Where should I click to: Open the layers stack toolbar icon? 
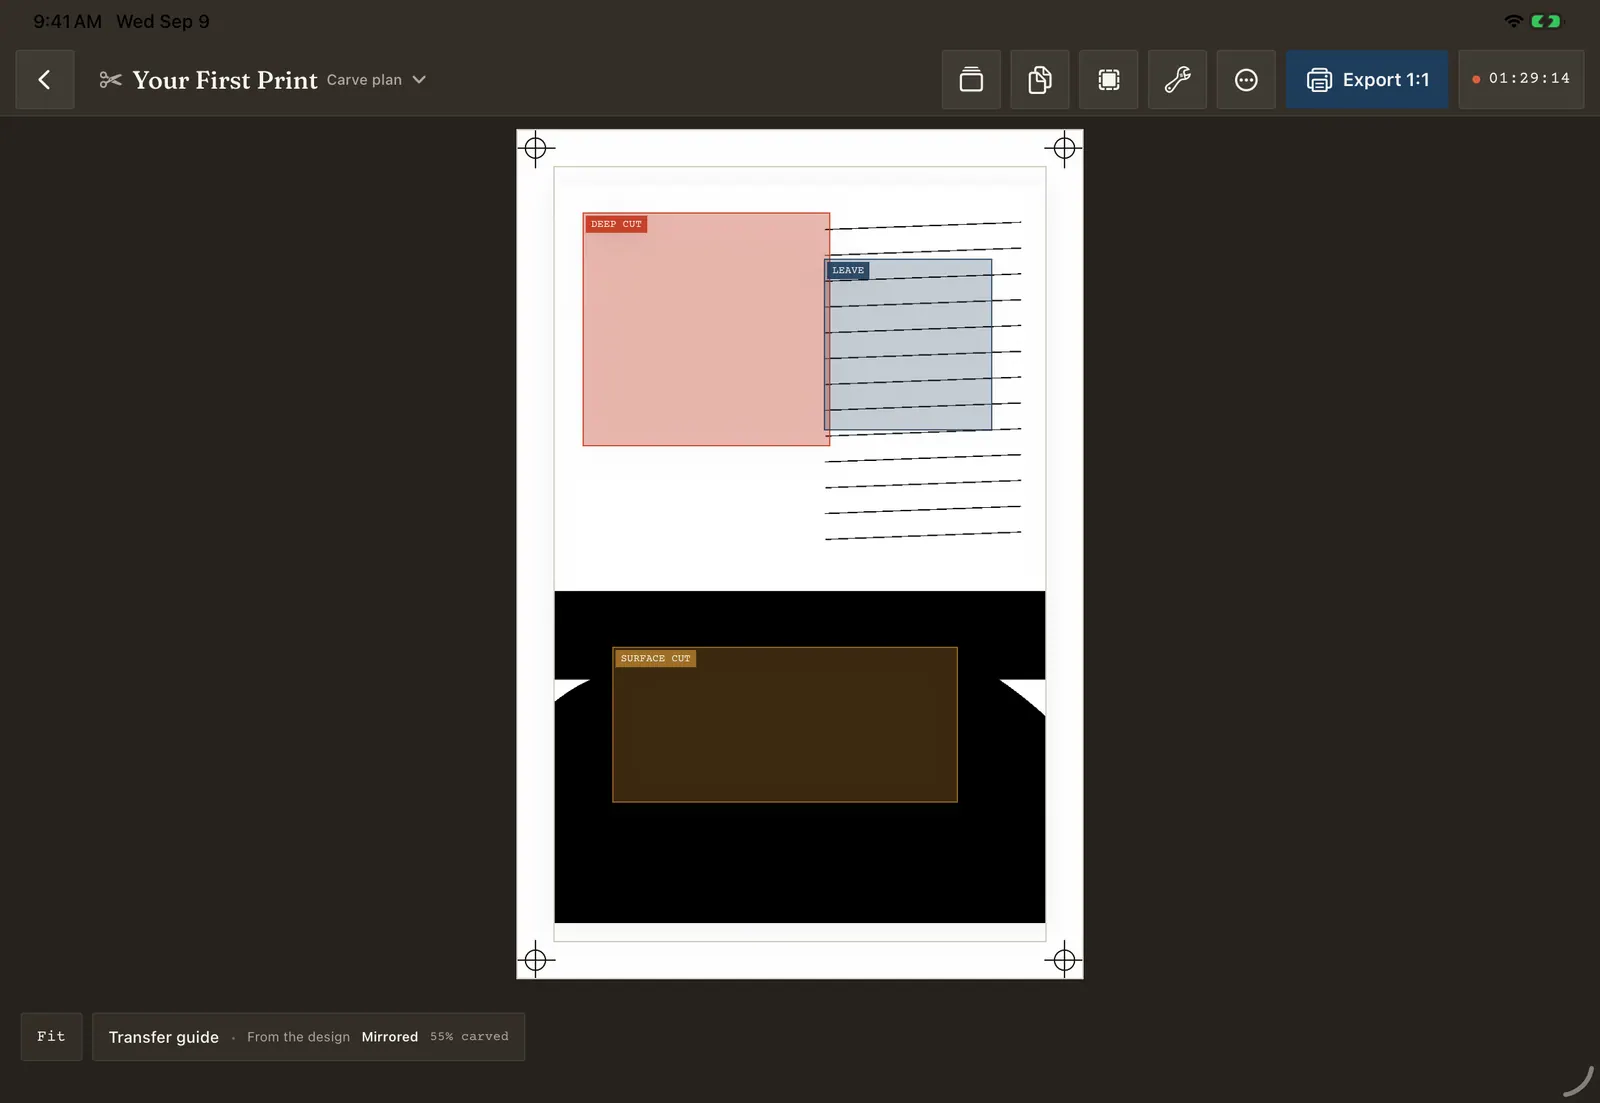point(971,80)
